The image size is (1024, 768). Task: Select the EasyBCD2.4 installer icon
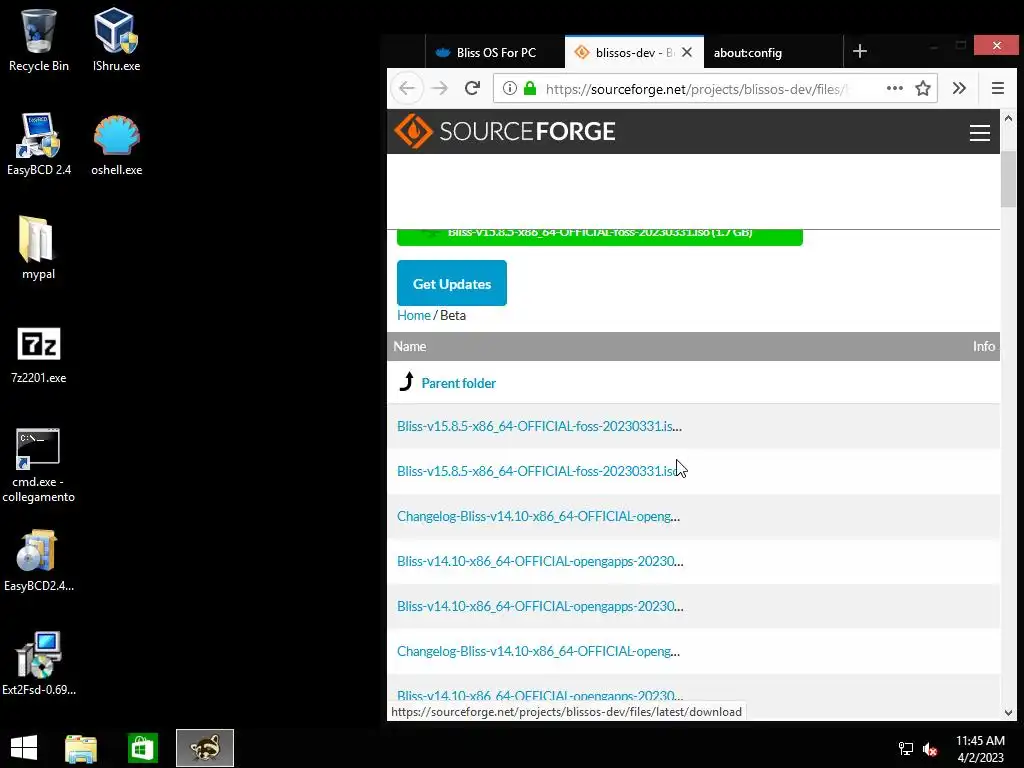(39, 560)
